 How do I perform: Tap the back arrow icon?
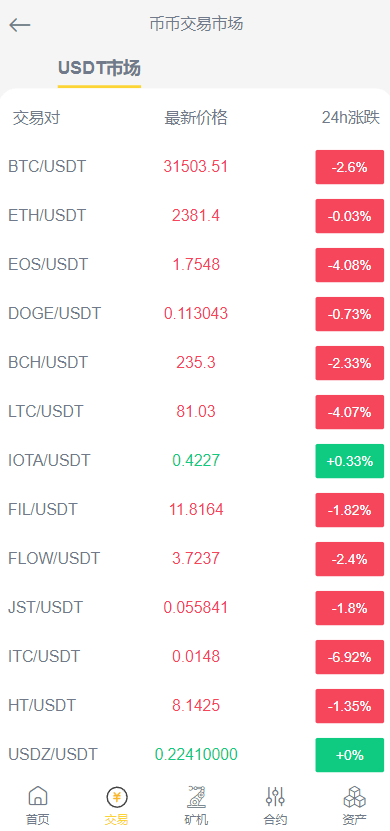(20, 24)
